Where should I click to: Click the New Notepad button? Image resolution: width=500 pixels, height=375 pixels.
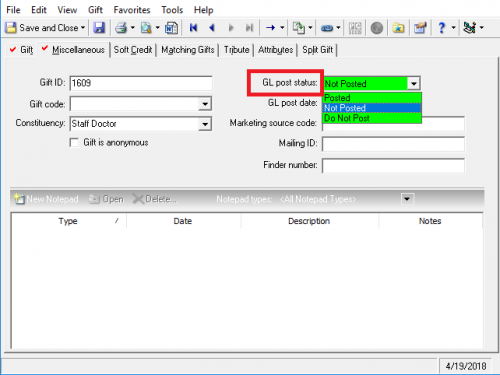[x=46, y=199]
